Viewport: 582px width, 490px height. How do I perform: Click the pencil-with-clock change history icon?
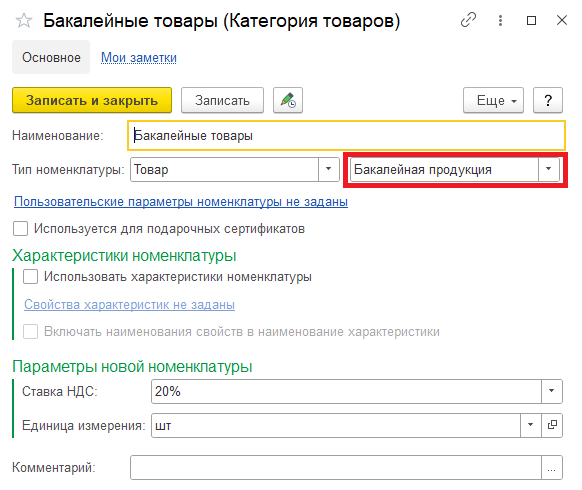tap(288, 100)
